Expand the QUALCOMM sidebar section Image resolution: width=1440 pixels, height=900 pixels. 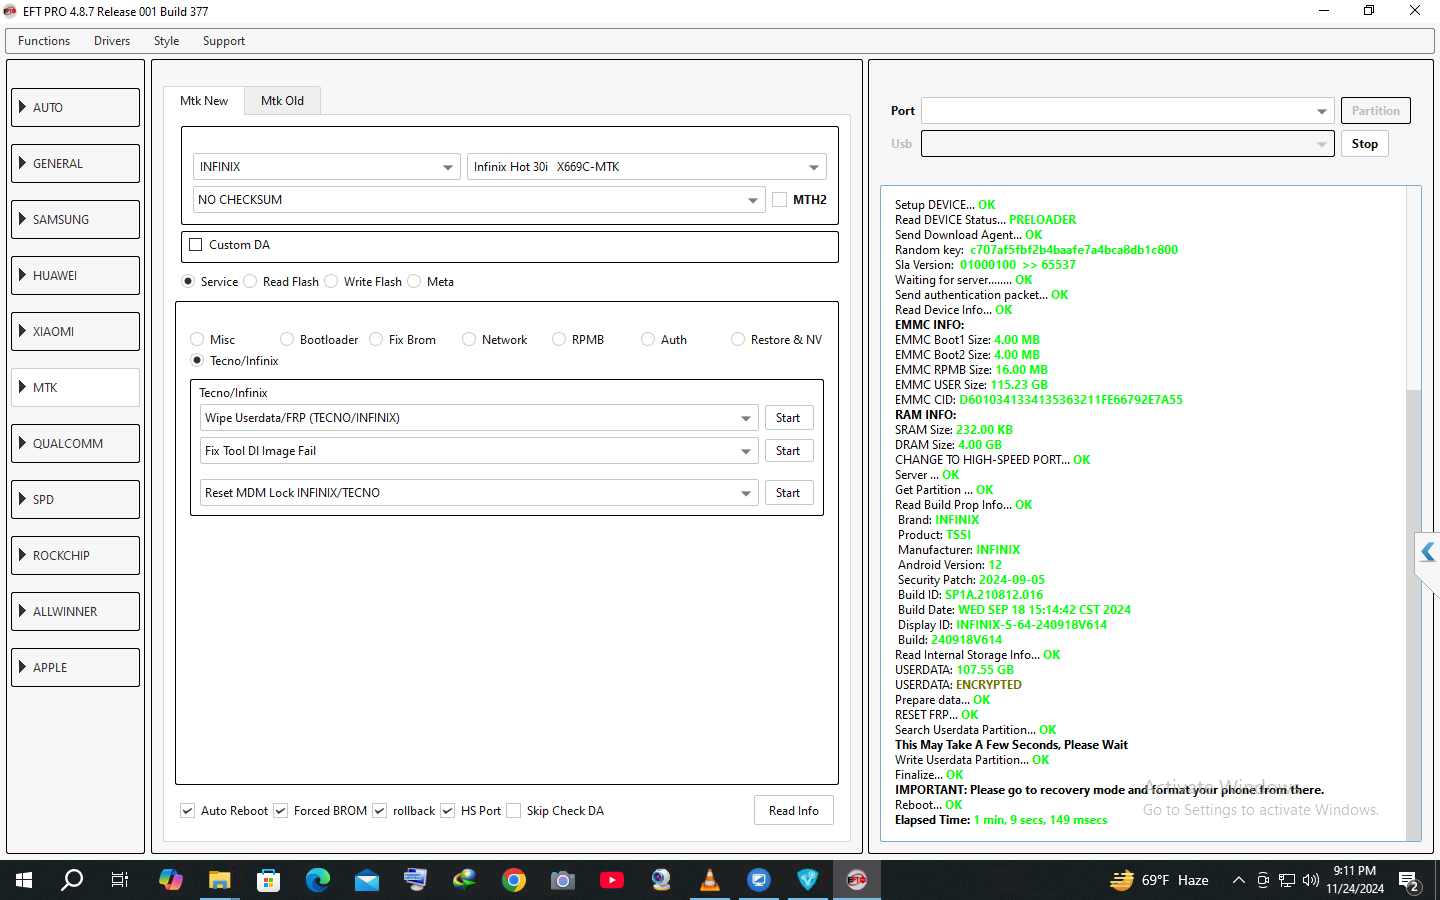point(76,444)
